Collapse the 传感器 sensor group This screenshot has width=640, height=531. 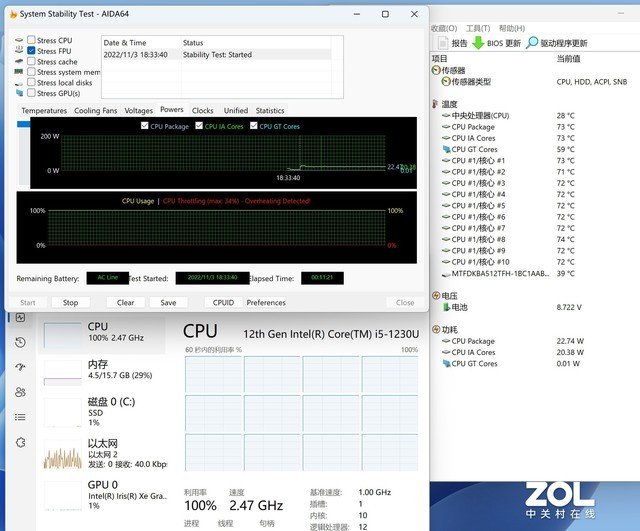click(x=436, y=70)
